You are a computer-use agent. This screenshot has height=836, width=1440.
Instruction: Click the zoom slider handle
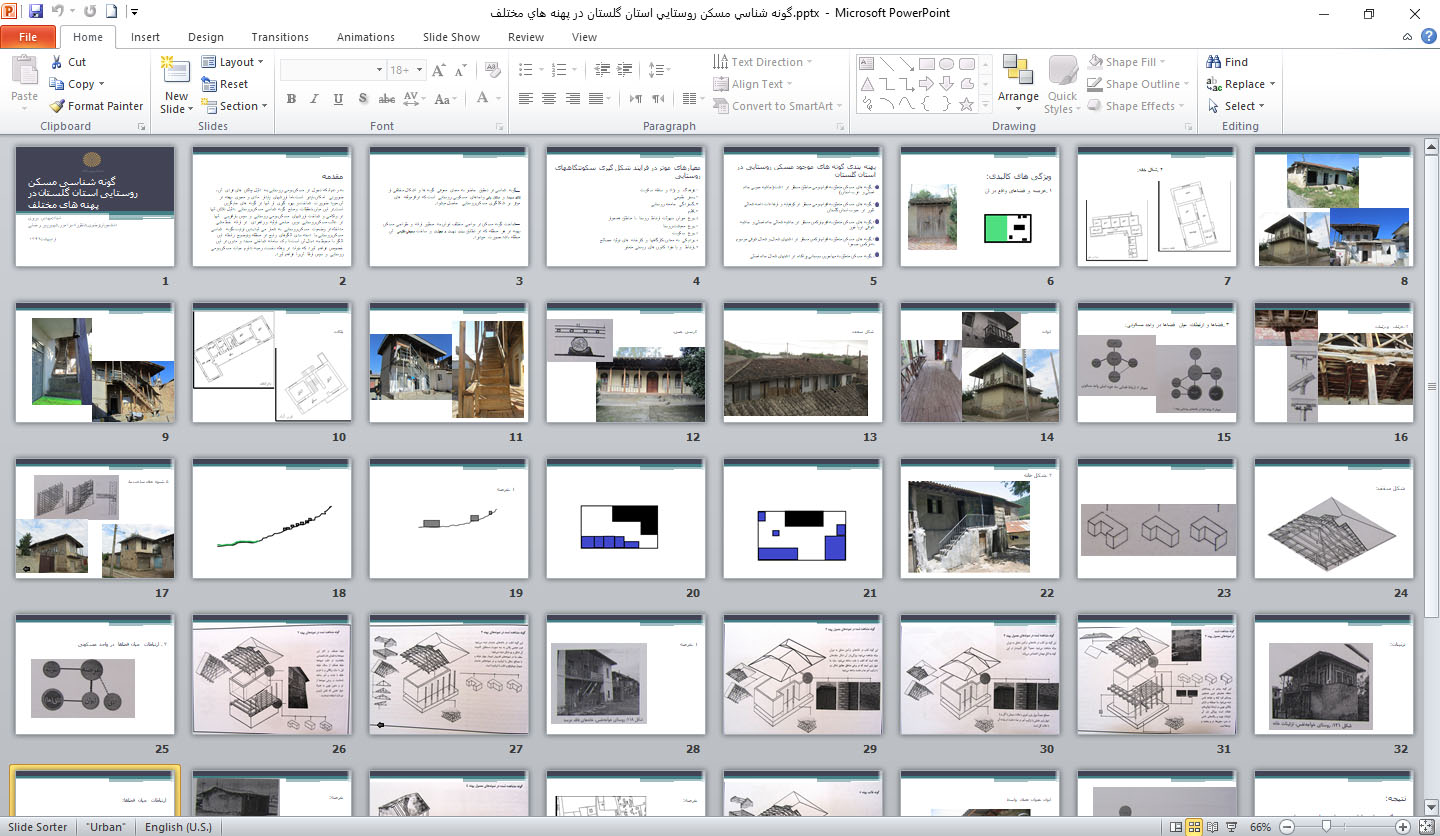tap(1326, 827)
